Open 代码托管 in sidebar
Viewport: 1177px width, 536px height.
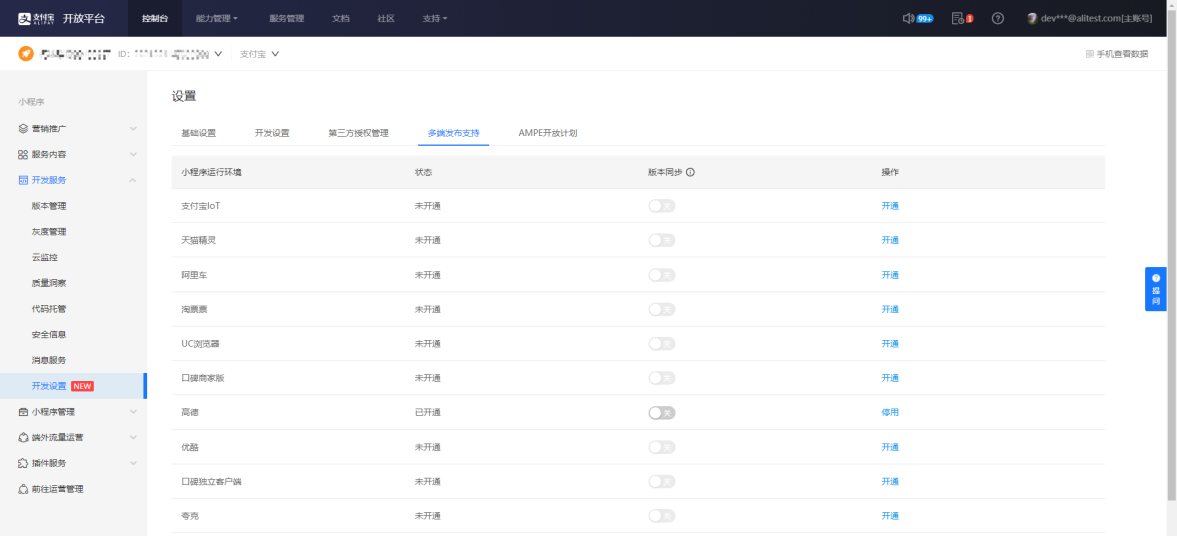49,309
